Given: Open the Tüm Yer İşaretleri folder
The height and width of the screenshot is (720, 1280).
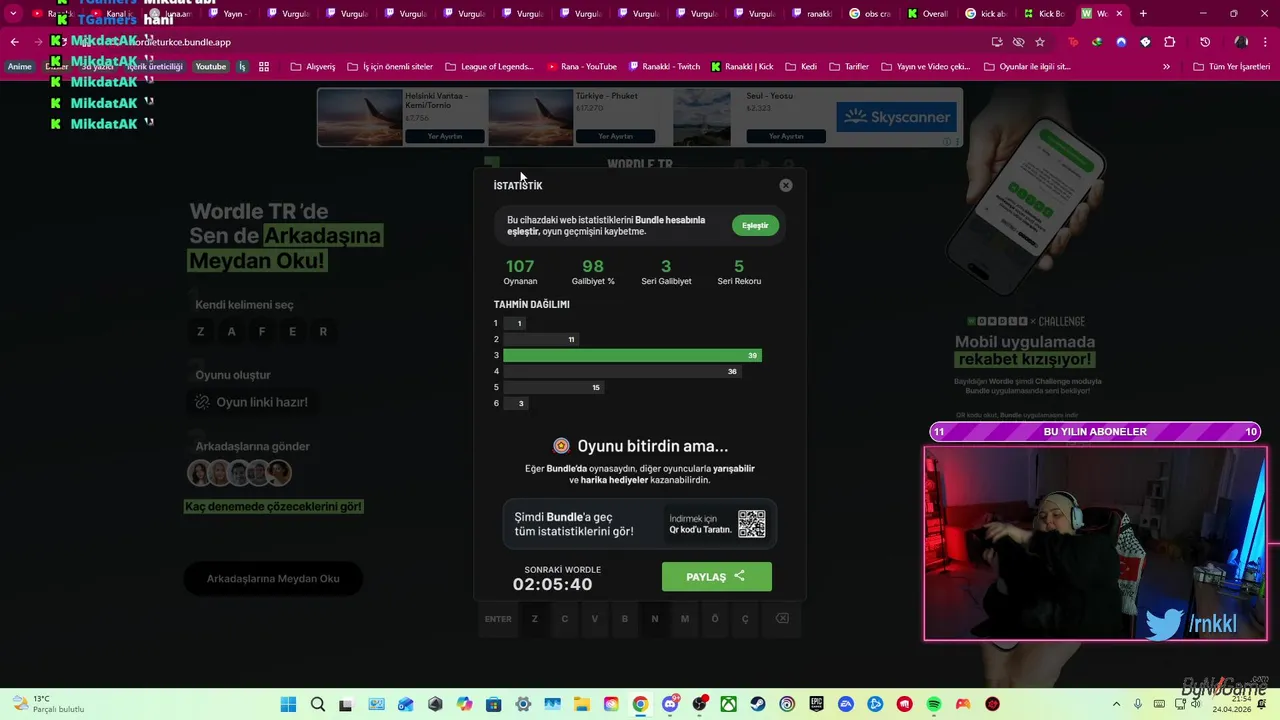Looking at the screenshot, I should (x=1232, y=67).
